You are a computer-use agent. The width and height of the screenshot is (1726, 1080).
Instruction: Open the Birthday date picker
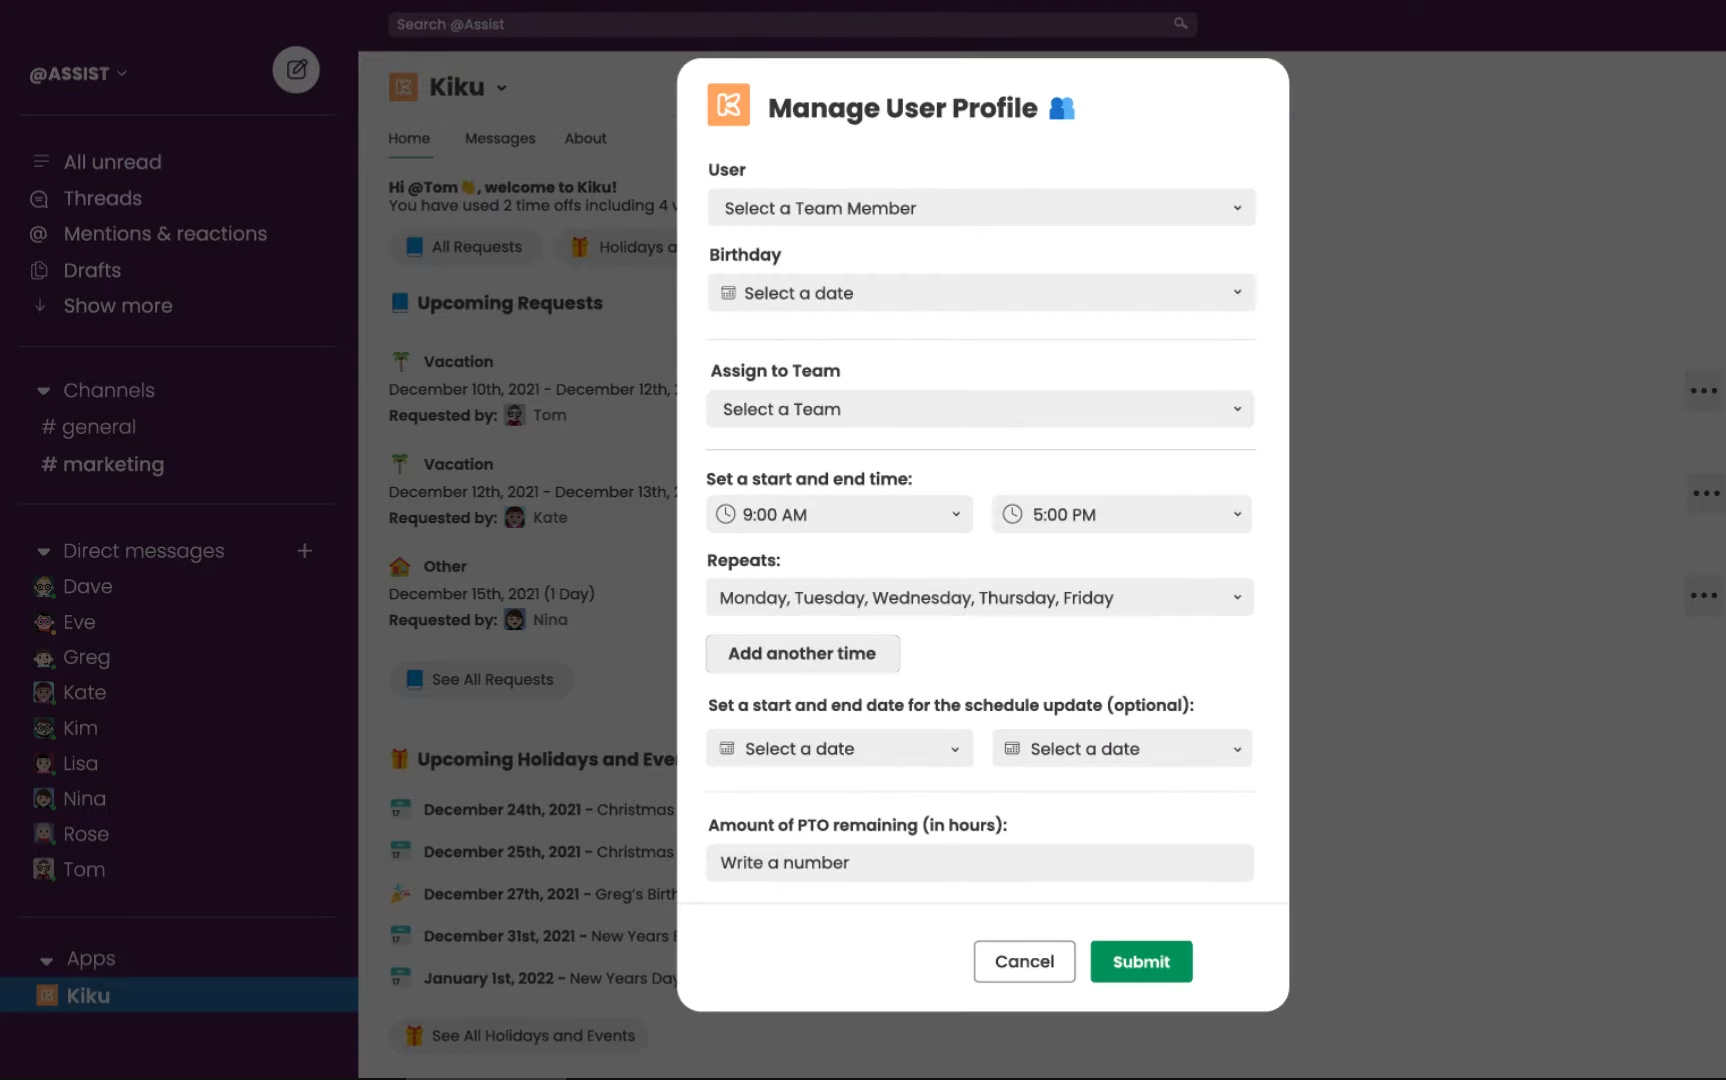(980, 293)
